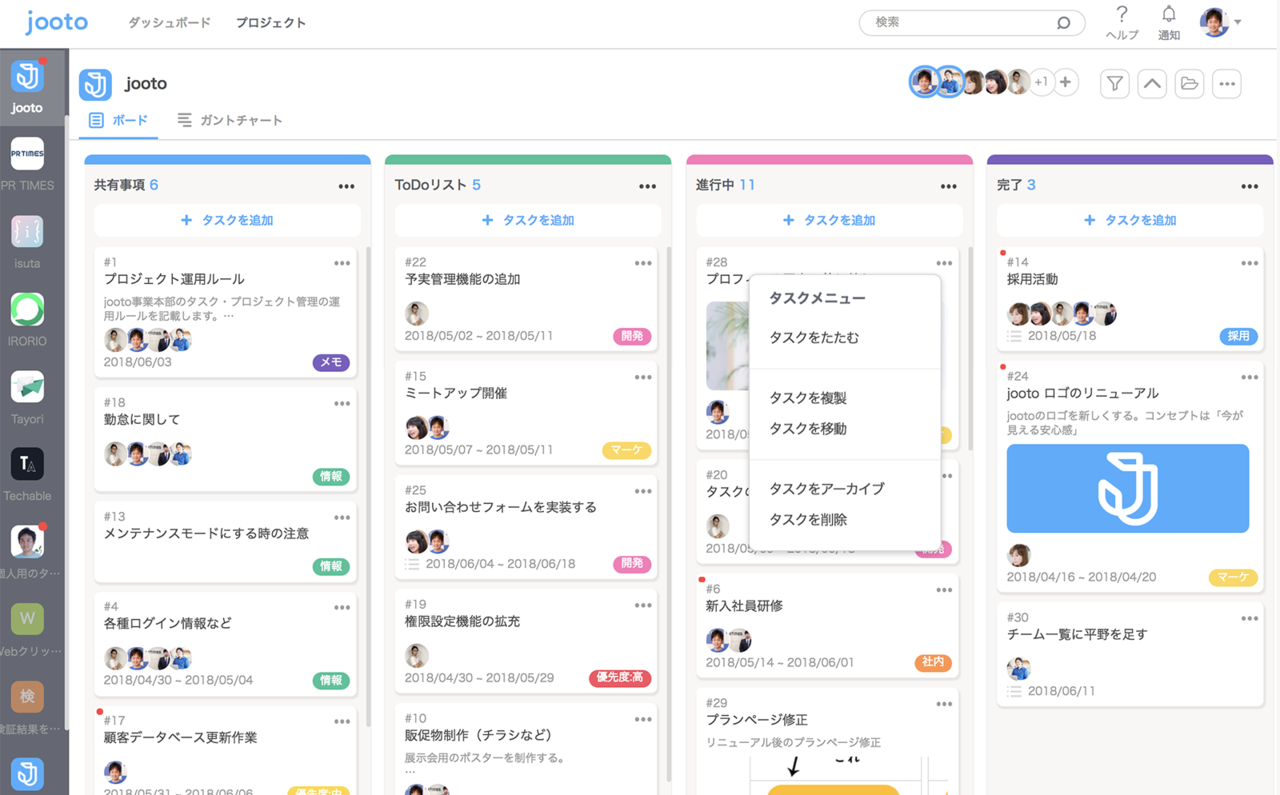Viewport: 1280px width, 795px height.
Task: Collapse tasks with the up chevron button
Action: pos(1152,84)
